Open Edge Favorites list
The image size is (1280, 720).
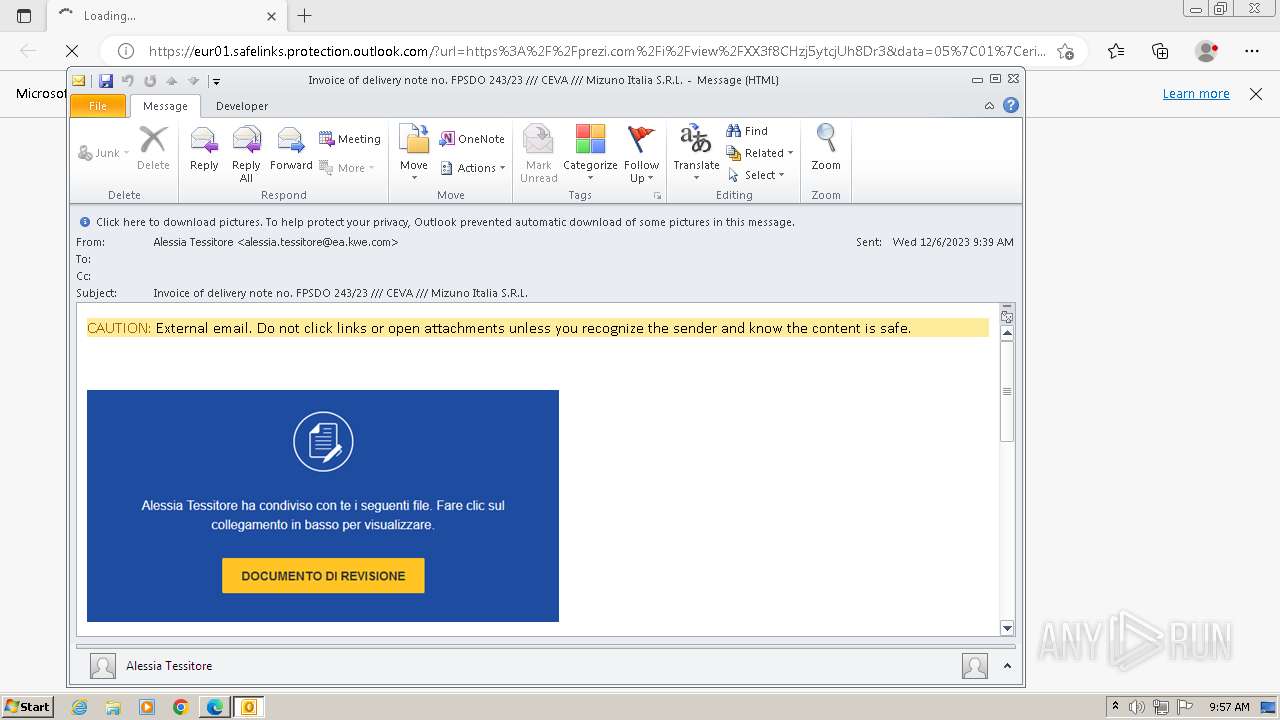pyautogui.click(x=1116, y=51)
